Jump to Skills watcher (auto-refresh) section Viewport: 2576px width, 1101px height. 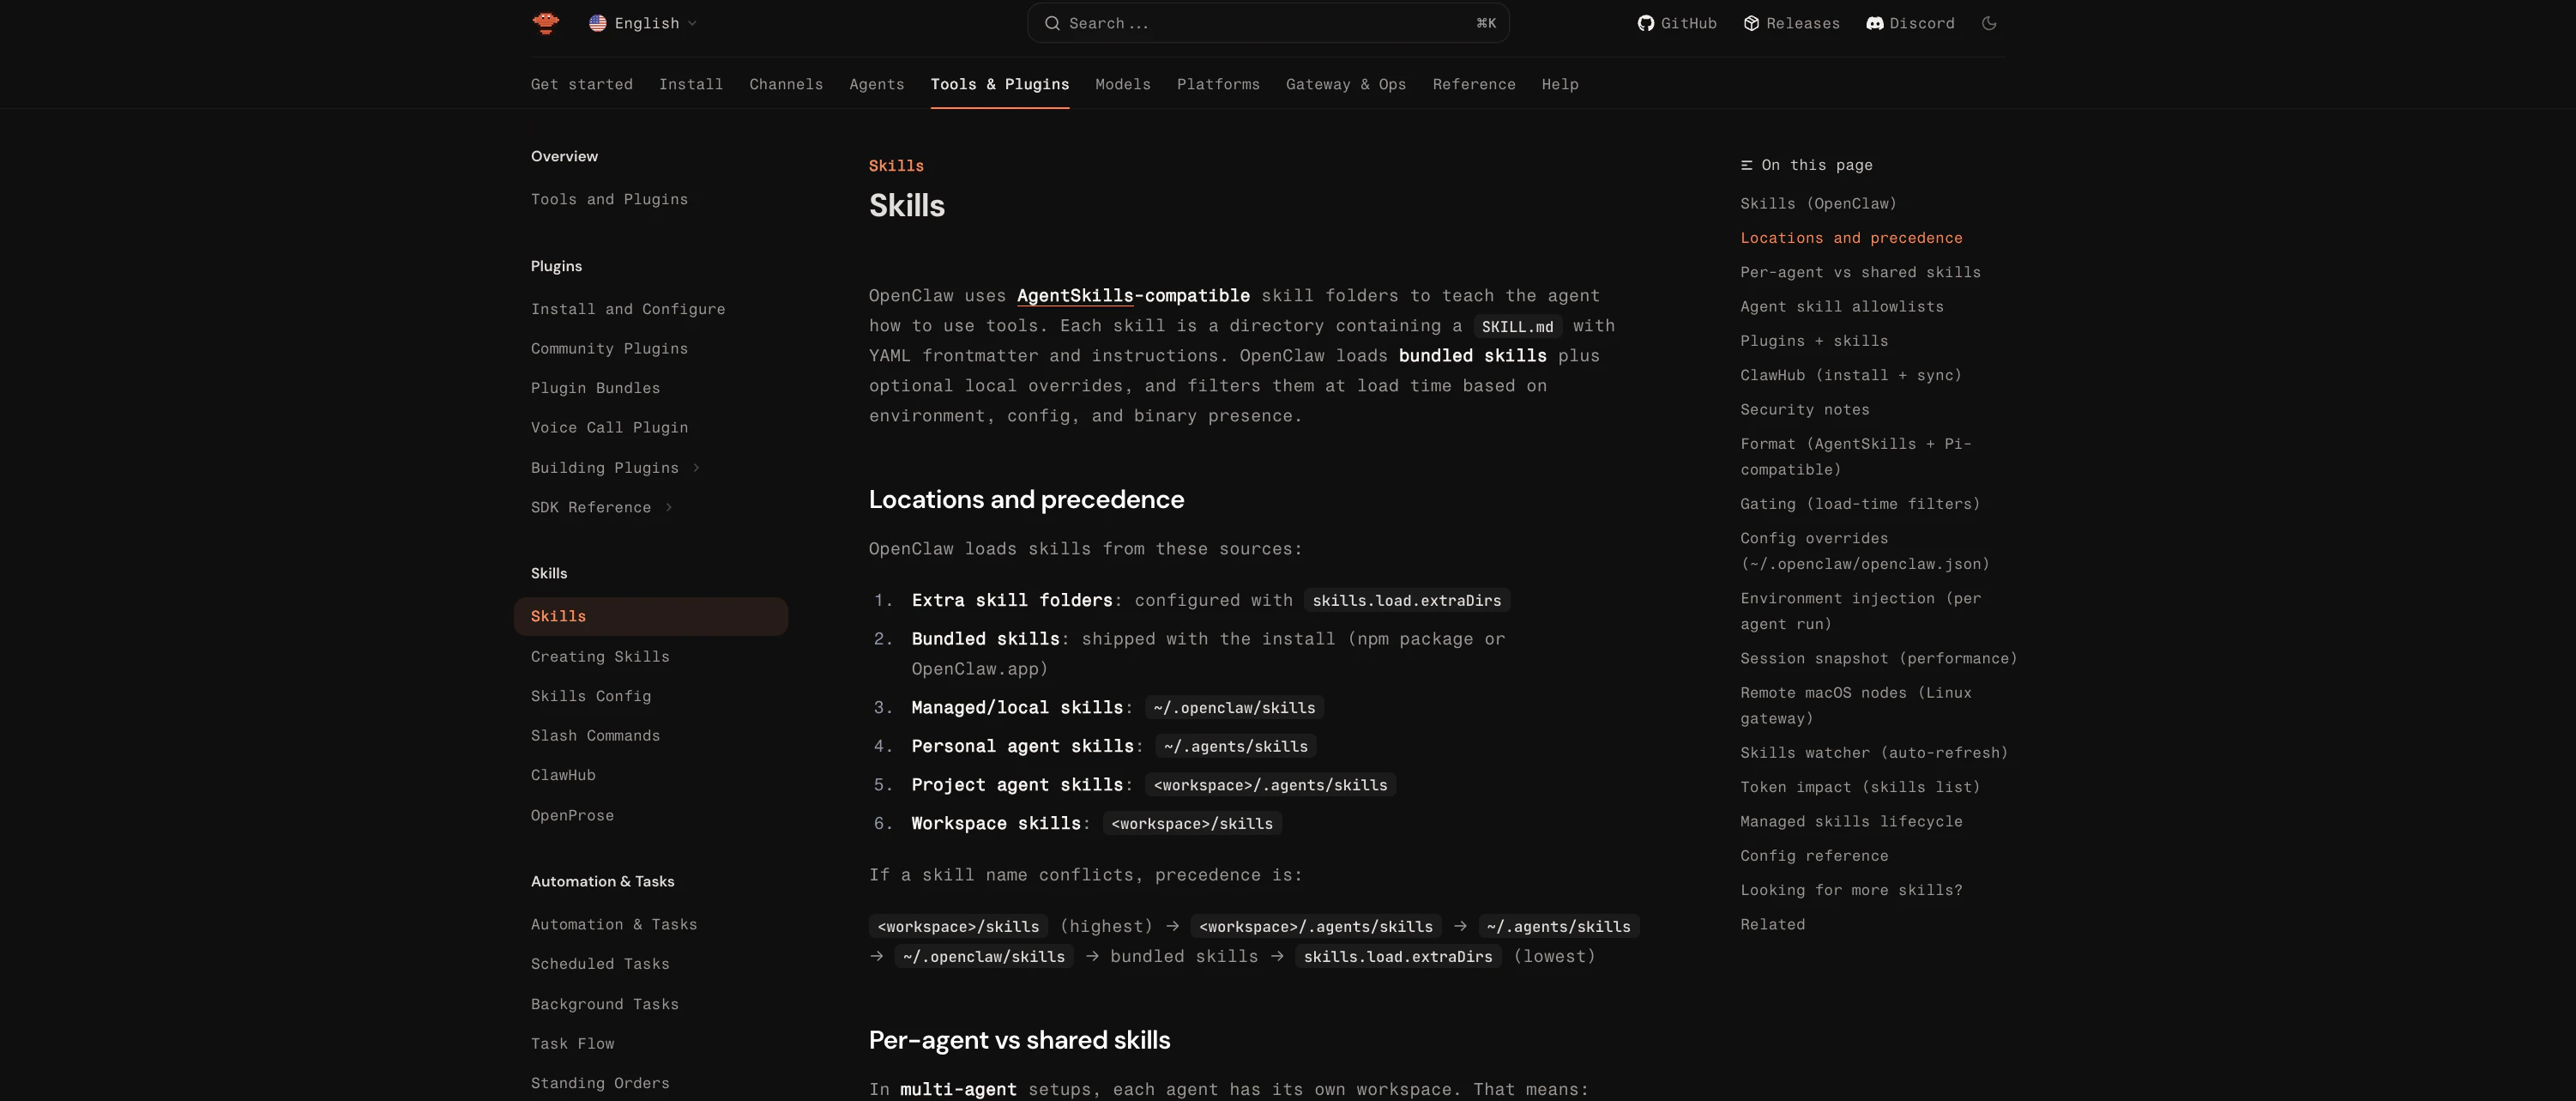coord(1874,753)
